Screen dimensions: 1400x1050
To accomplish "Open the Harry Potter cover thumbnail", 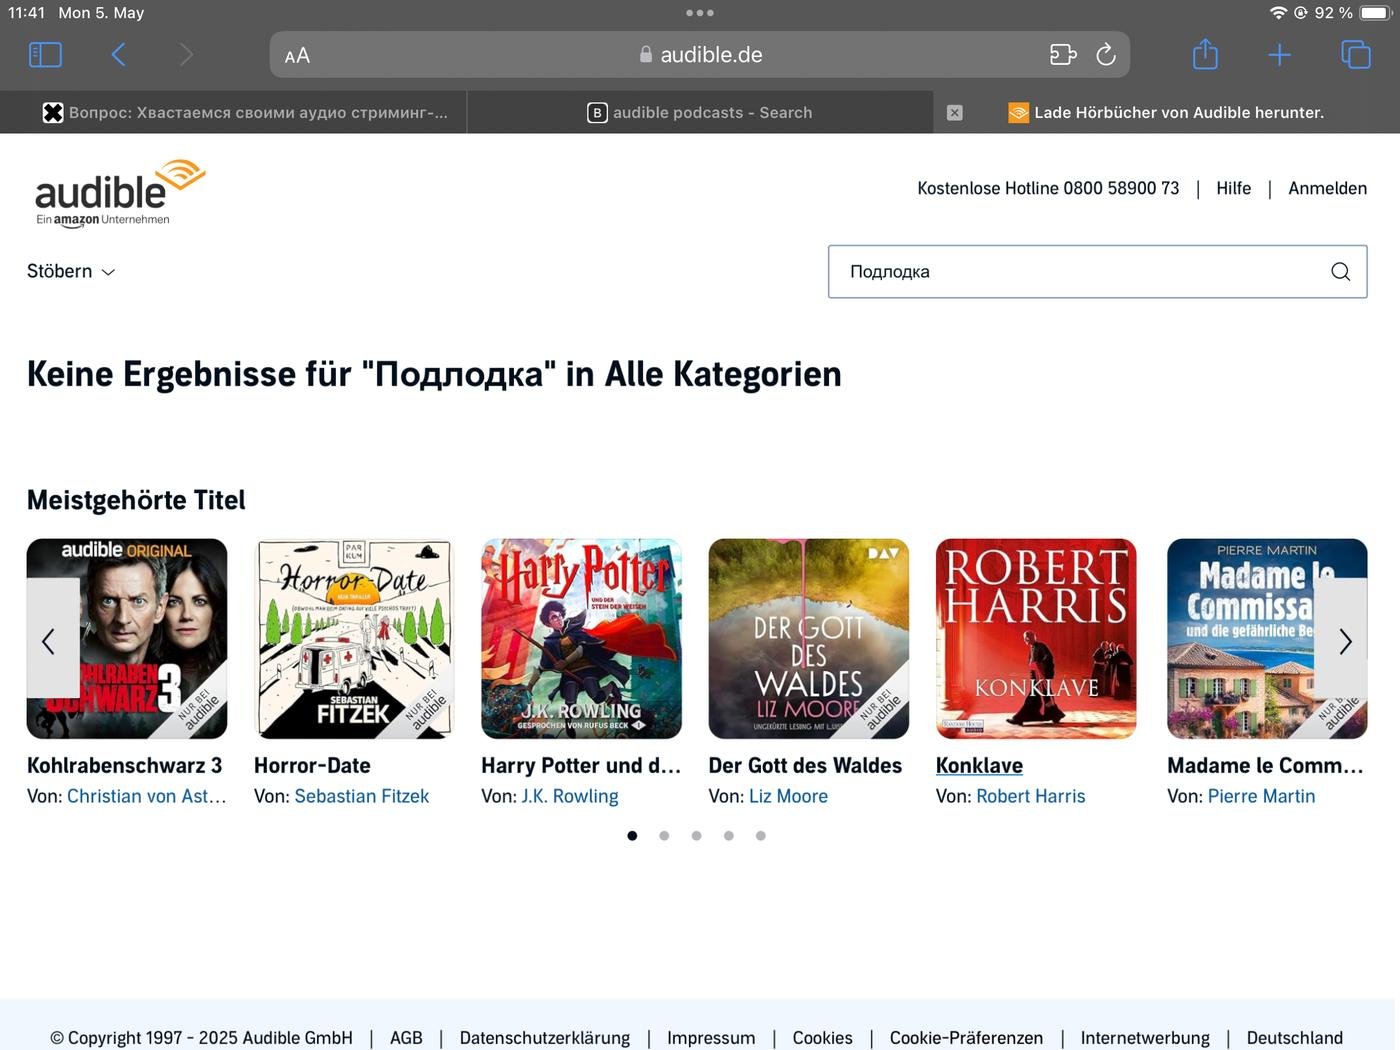I will pyautogui.click(x=581, y=639).
